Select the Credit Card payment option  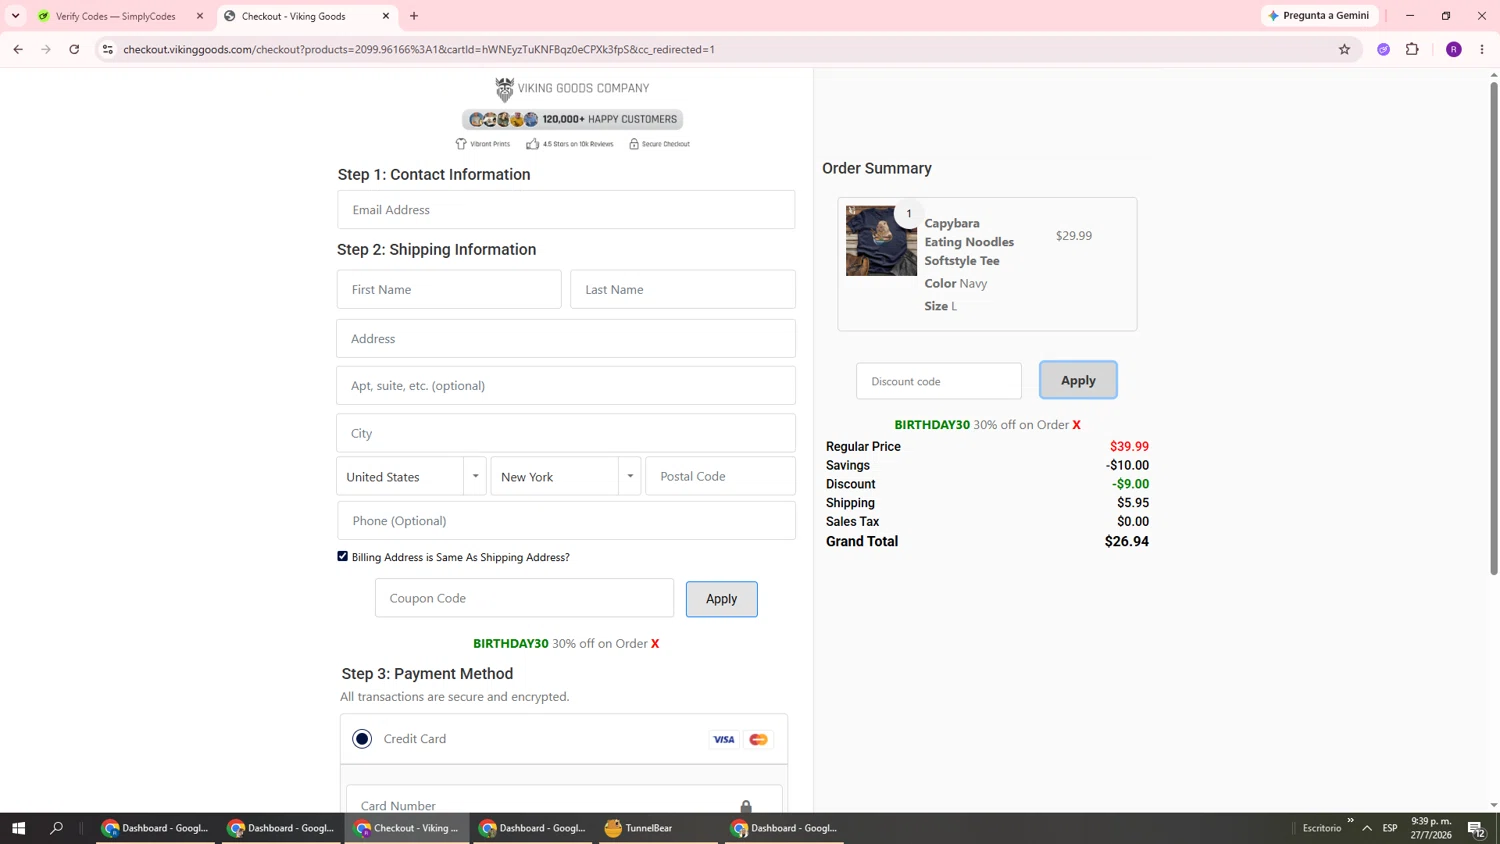click(x=362, y=739)
